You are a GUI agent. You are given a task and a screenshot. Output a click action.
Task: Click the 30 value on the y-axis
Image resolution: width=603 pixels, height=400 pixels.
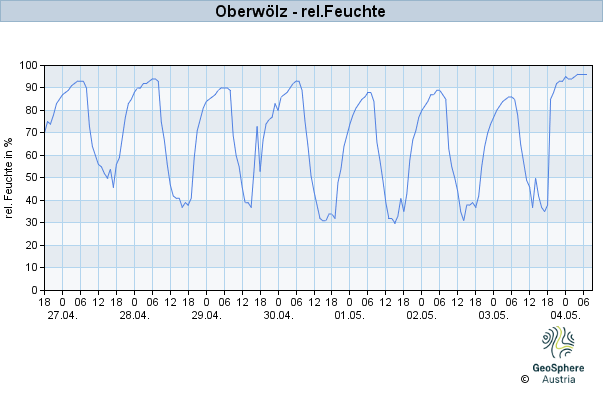[32, 223]
